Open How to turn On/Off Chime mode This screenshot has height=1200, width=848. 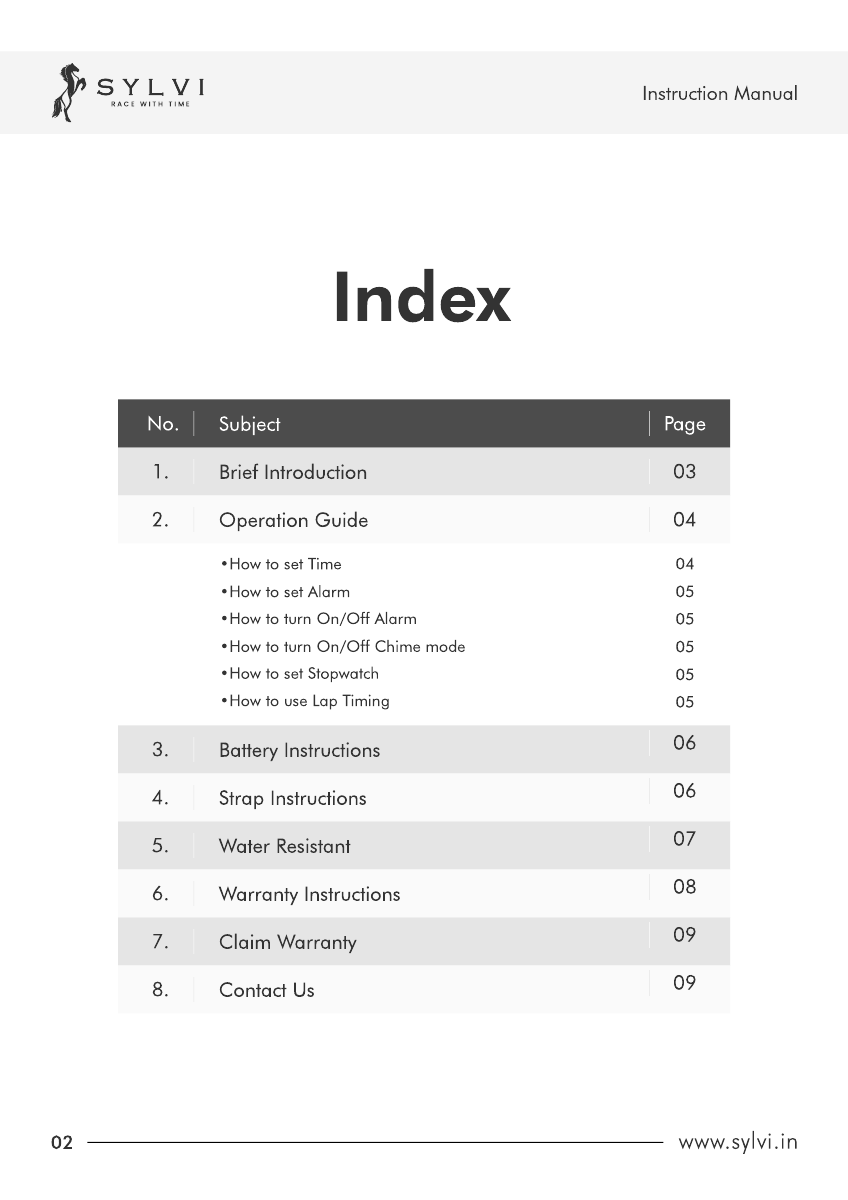342,647
